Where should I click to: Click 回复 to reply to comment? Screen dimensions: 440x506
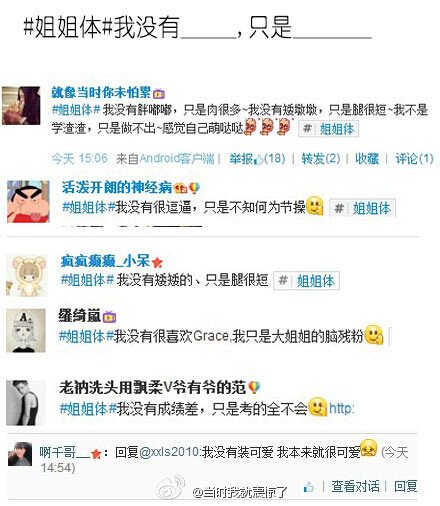(406, 487)
